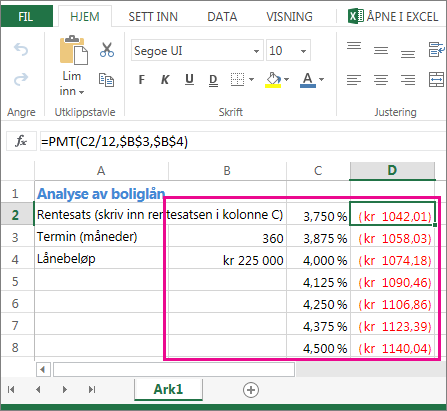Click cell 'Termin (måneder)'
Screen dimensions: 447x411
(x=101, y=237)
